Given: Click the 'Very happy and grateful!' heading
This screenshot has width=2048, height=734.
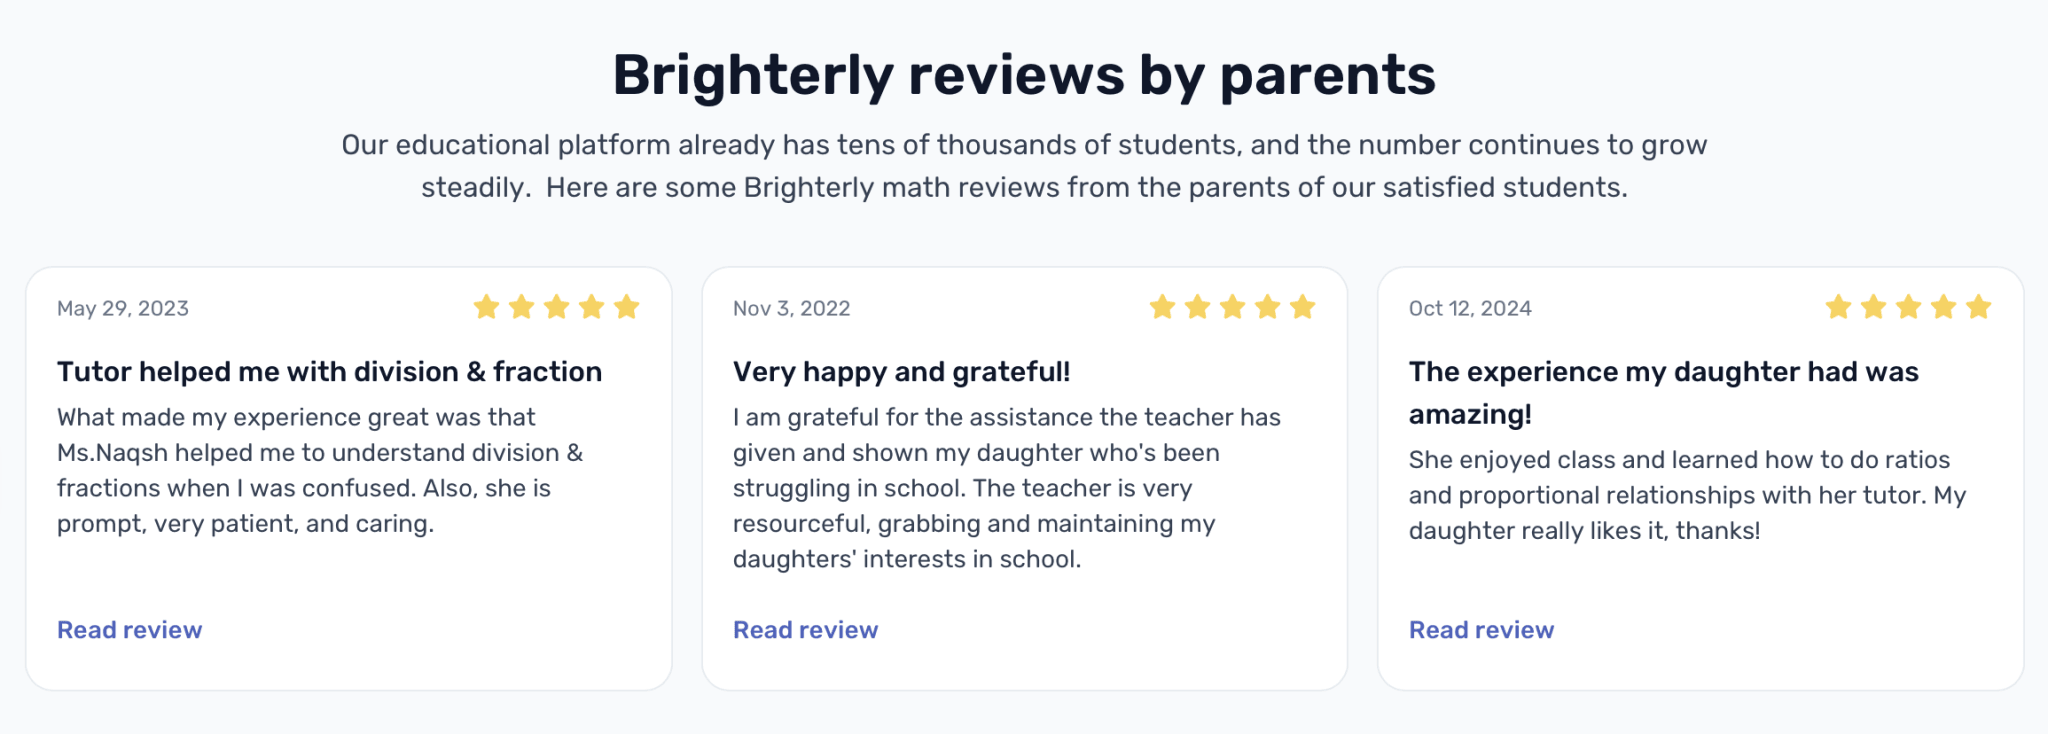Looking at the screenshot, I should (x=902, y=371).
